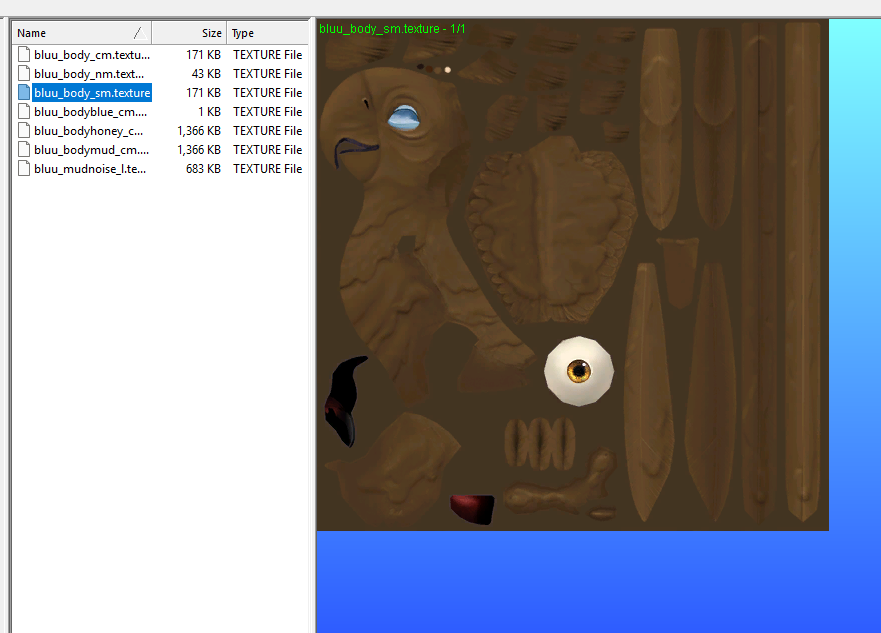The width and height of the screenshot is (881, 633).
Task: Click the TEXTURE File type of bluu_mudnoise_l.te...
Action: [267, 169]
